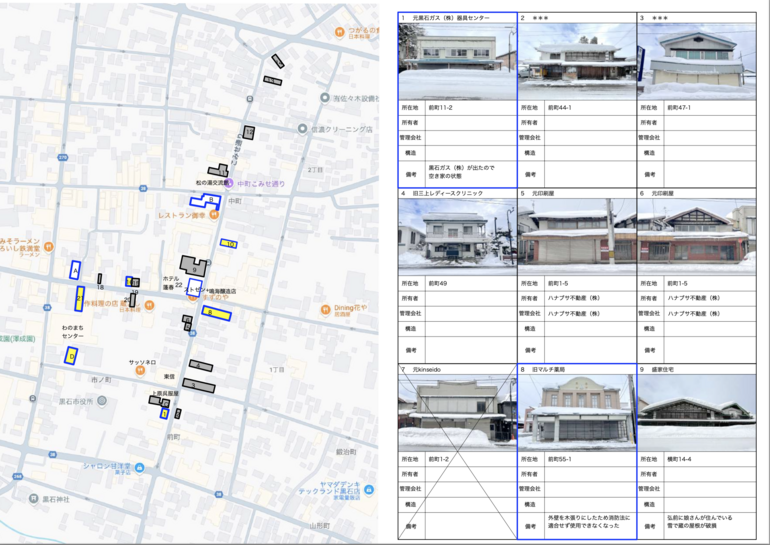Select the 信濃クリーニング店 map marker
Screen dimensions: 770x545
[x=301, y=129]
